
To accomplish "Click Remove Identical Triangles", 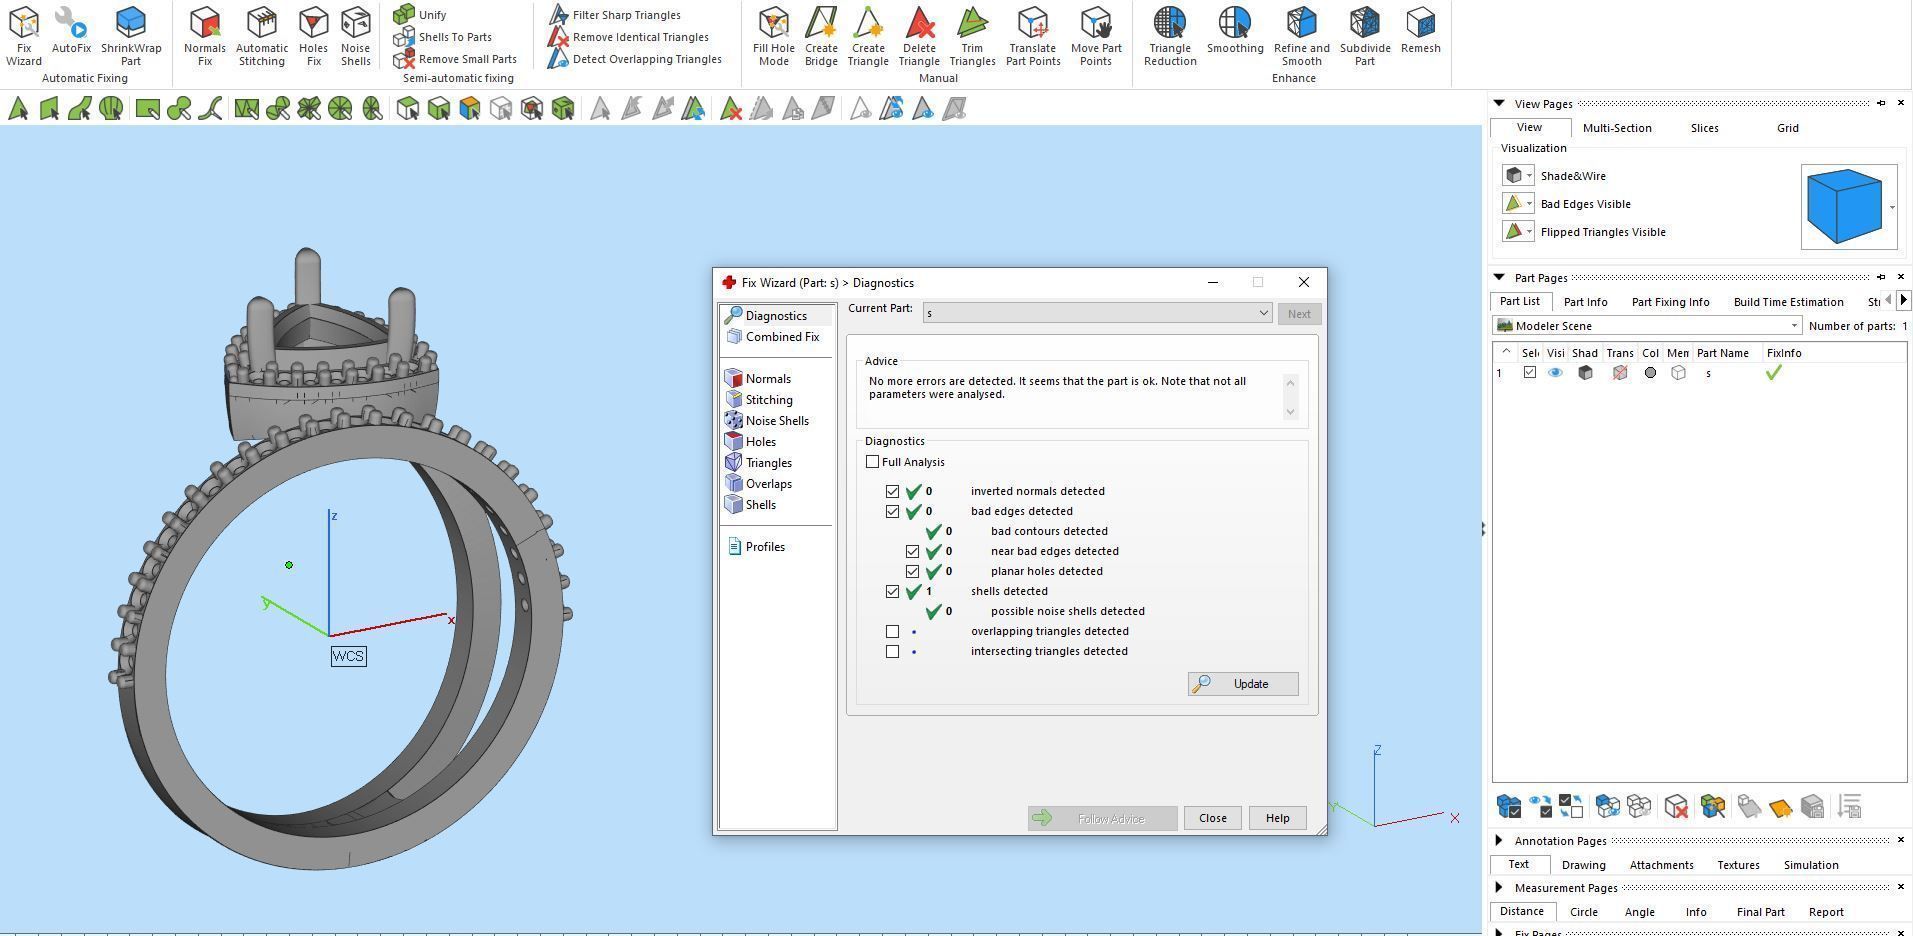I will (629, 37).
